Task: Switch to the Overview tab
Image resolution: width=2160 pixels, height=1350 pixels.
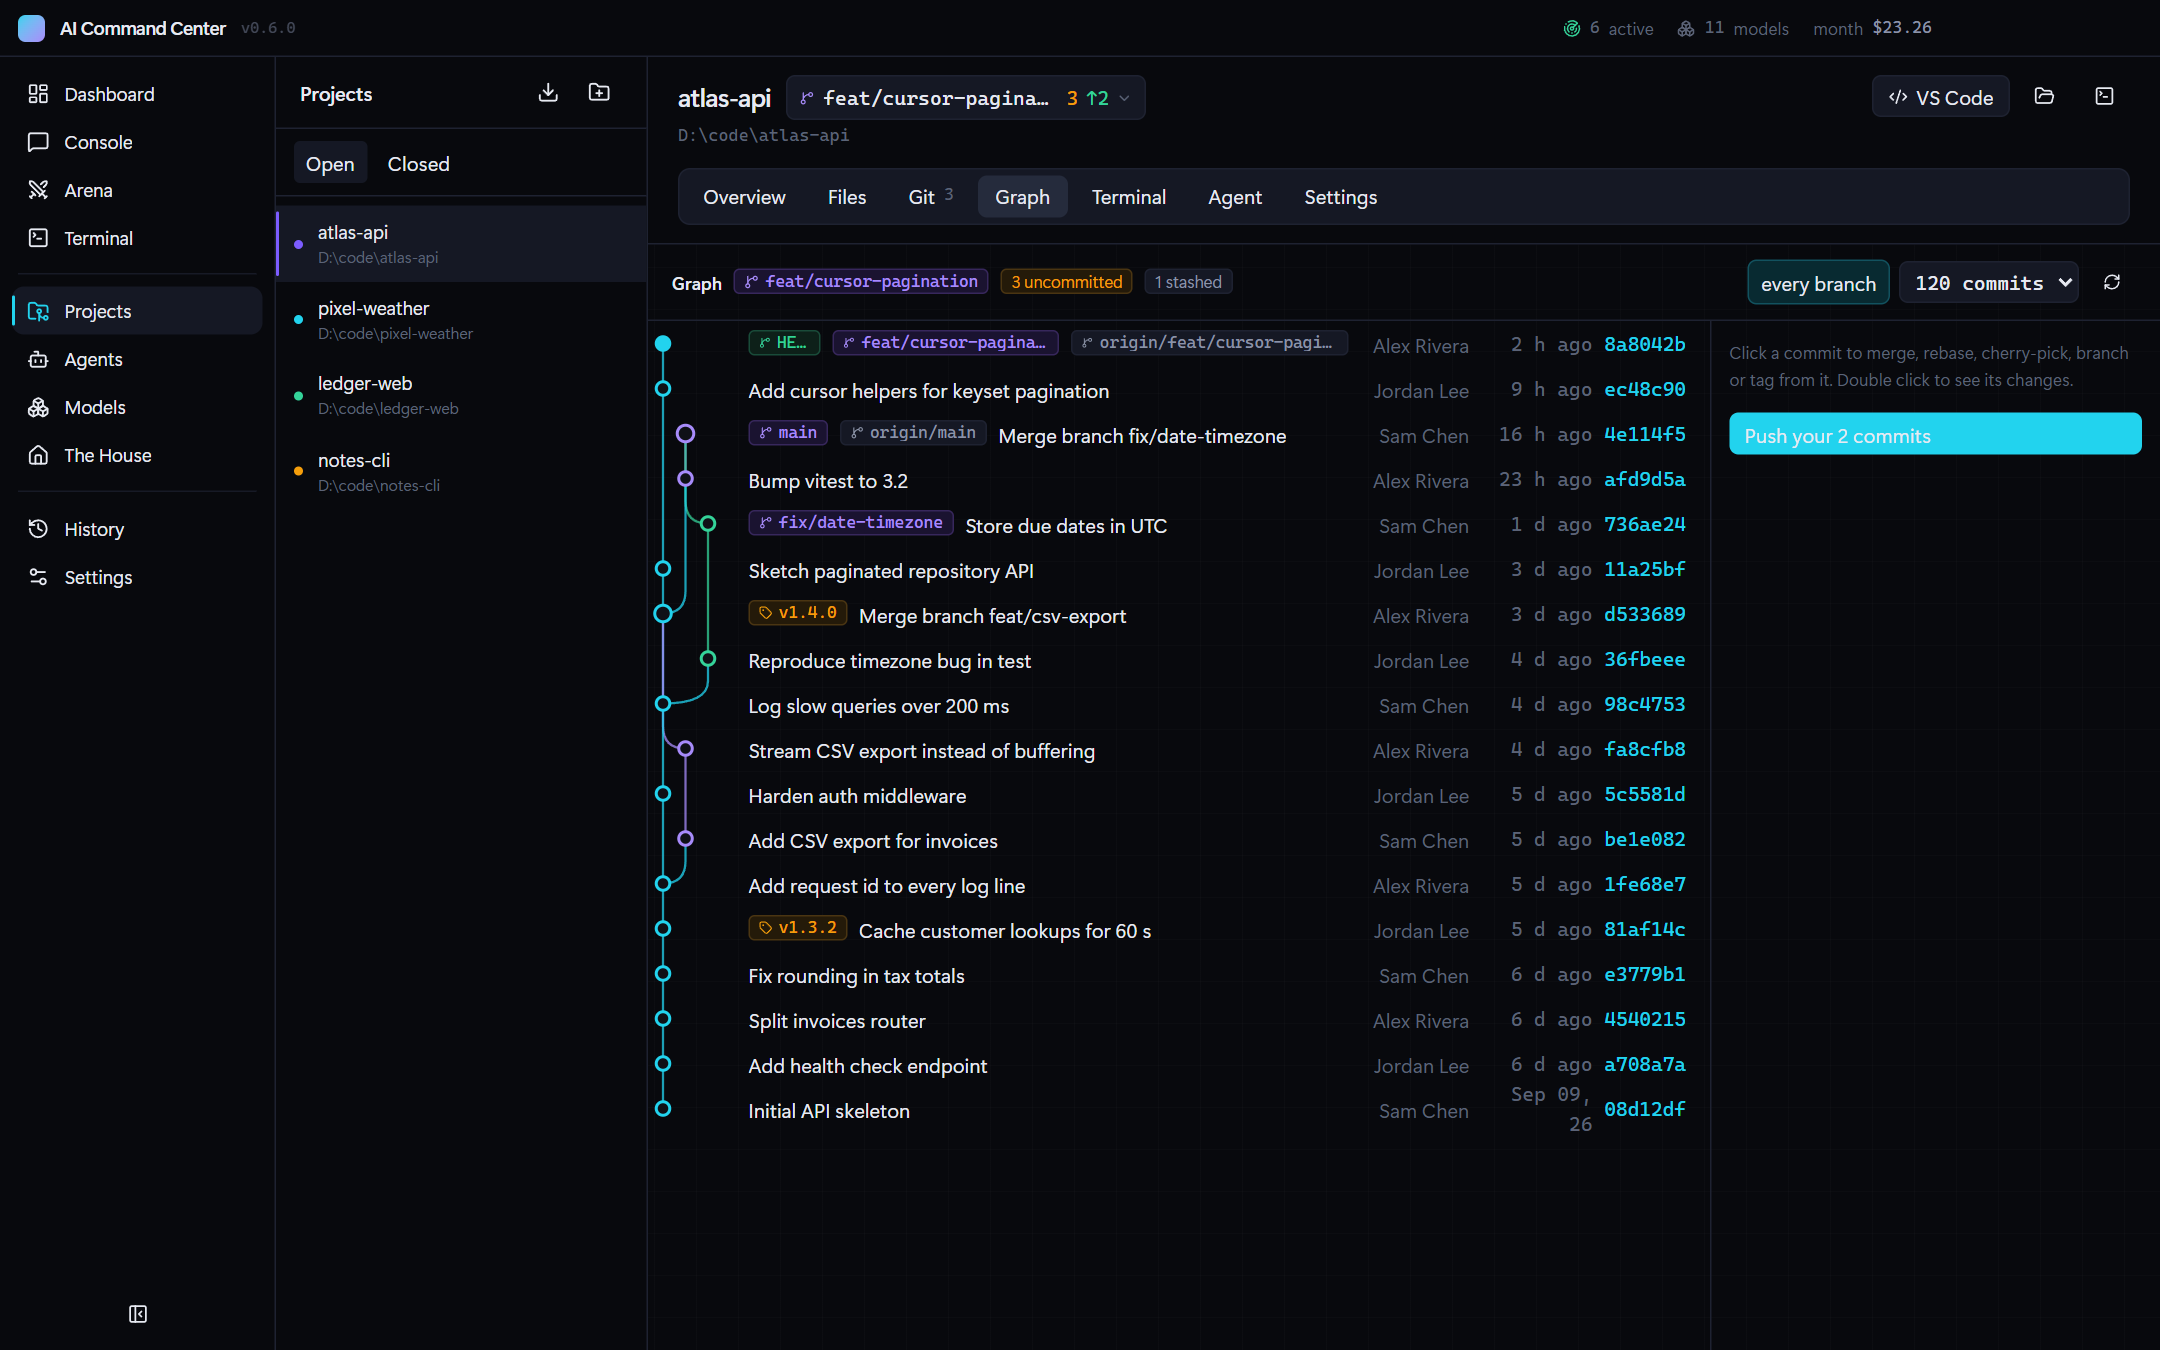Action: coord(744,197)
